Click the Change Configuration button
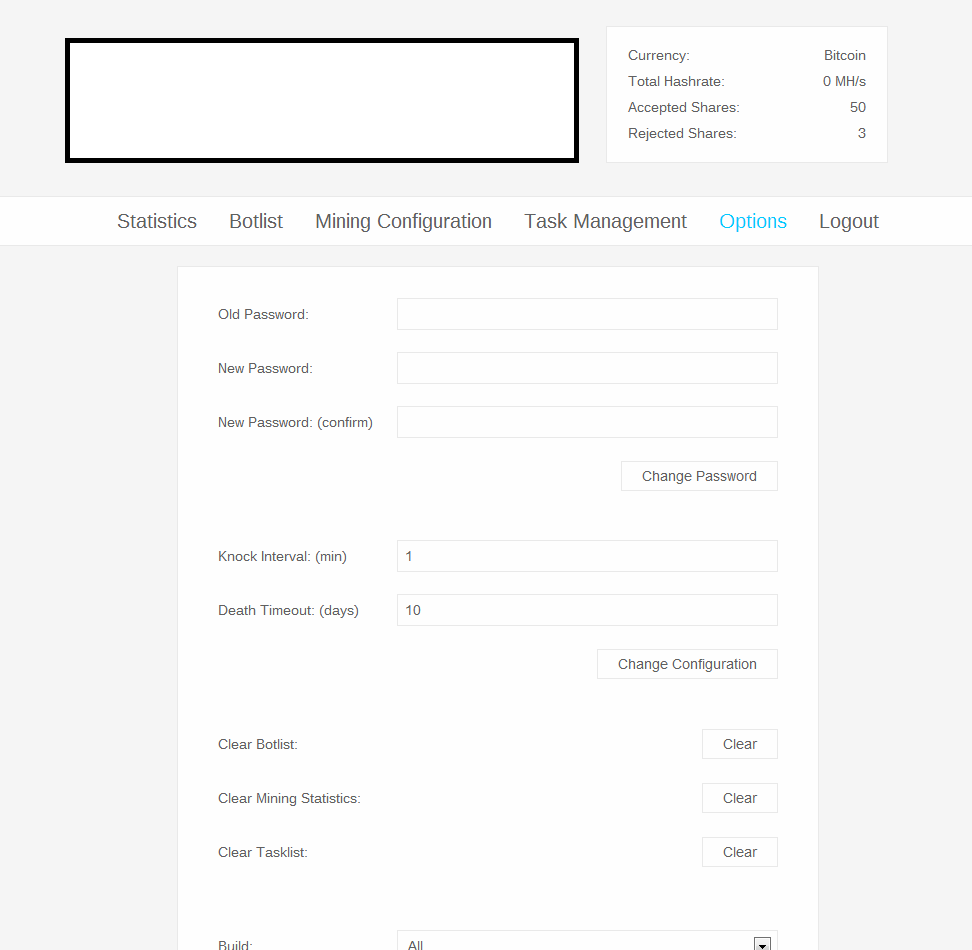 (x=687, y=664)
